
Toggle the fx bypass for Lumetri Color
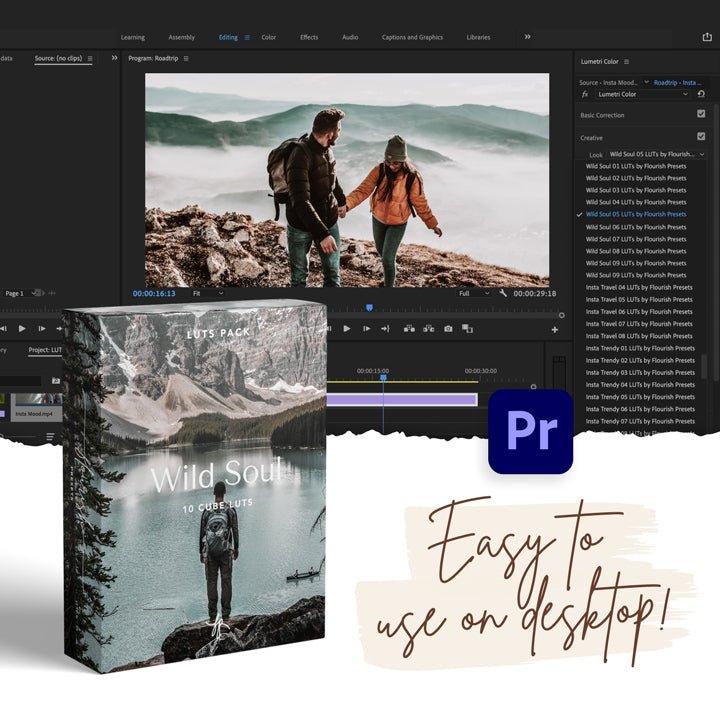click(585, 94)
